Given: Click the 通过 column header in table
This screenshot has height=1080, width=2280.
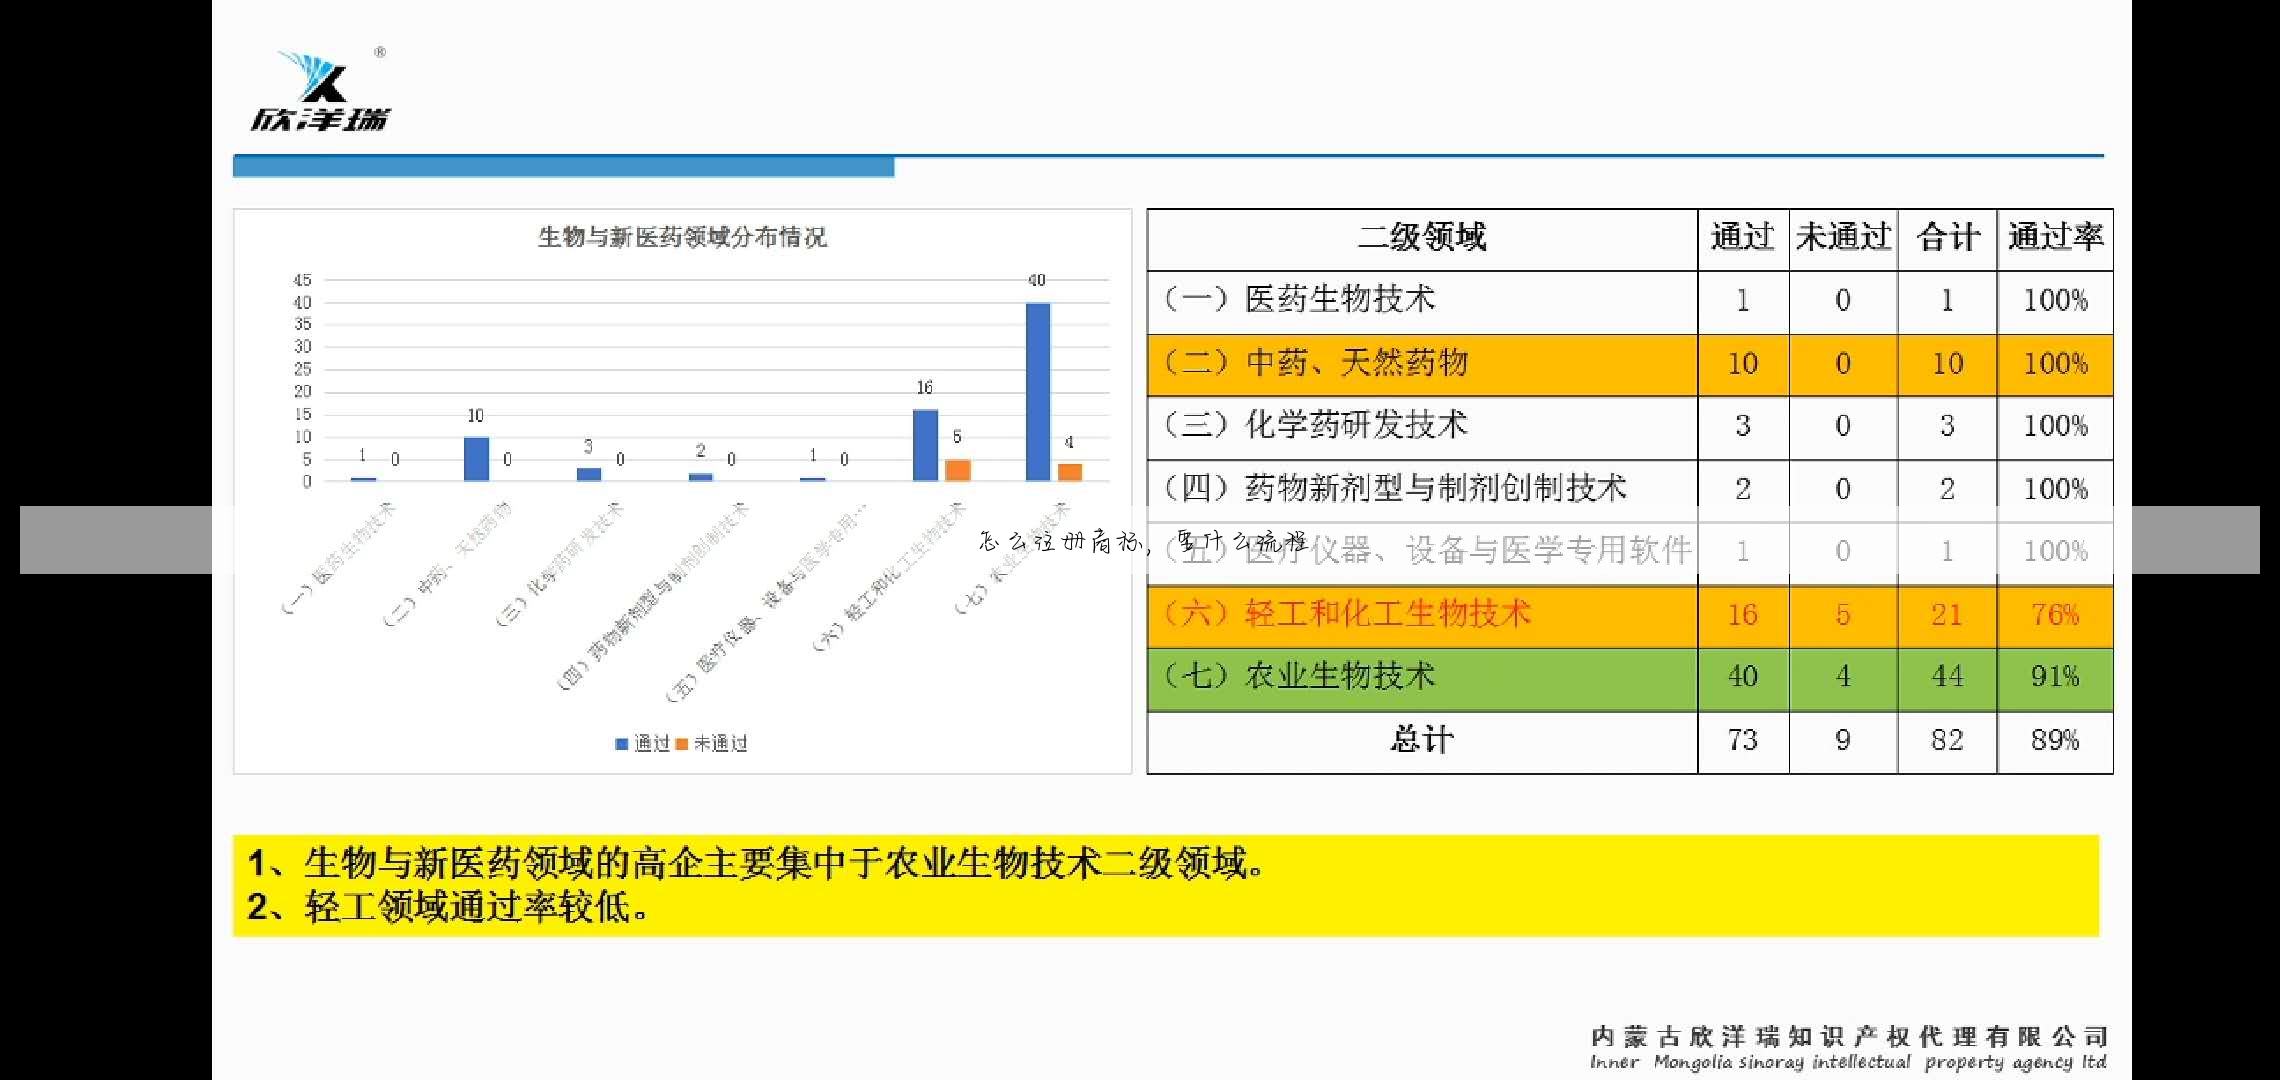Looking at the screenshot, I should click(1742, 238).
